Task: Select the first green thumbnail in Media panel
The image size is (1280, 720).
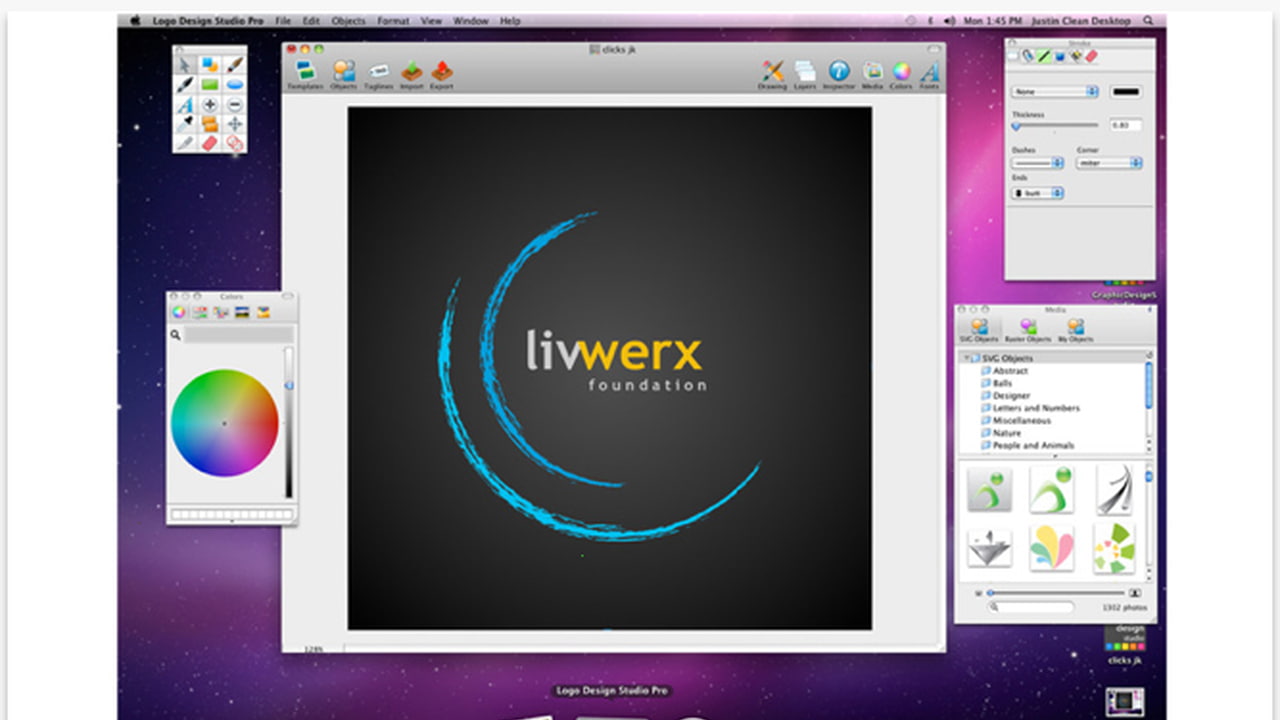Action: click(989, 489)
